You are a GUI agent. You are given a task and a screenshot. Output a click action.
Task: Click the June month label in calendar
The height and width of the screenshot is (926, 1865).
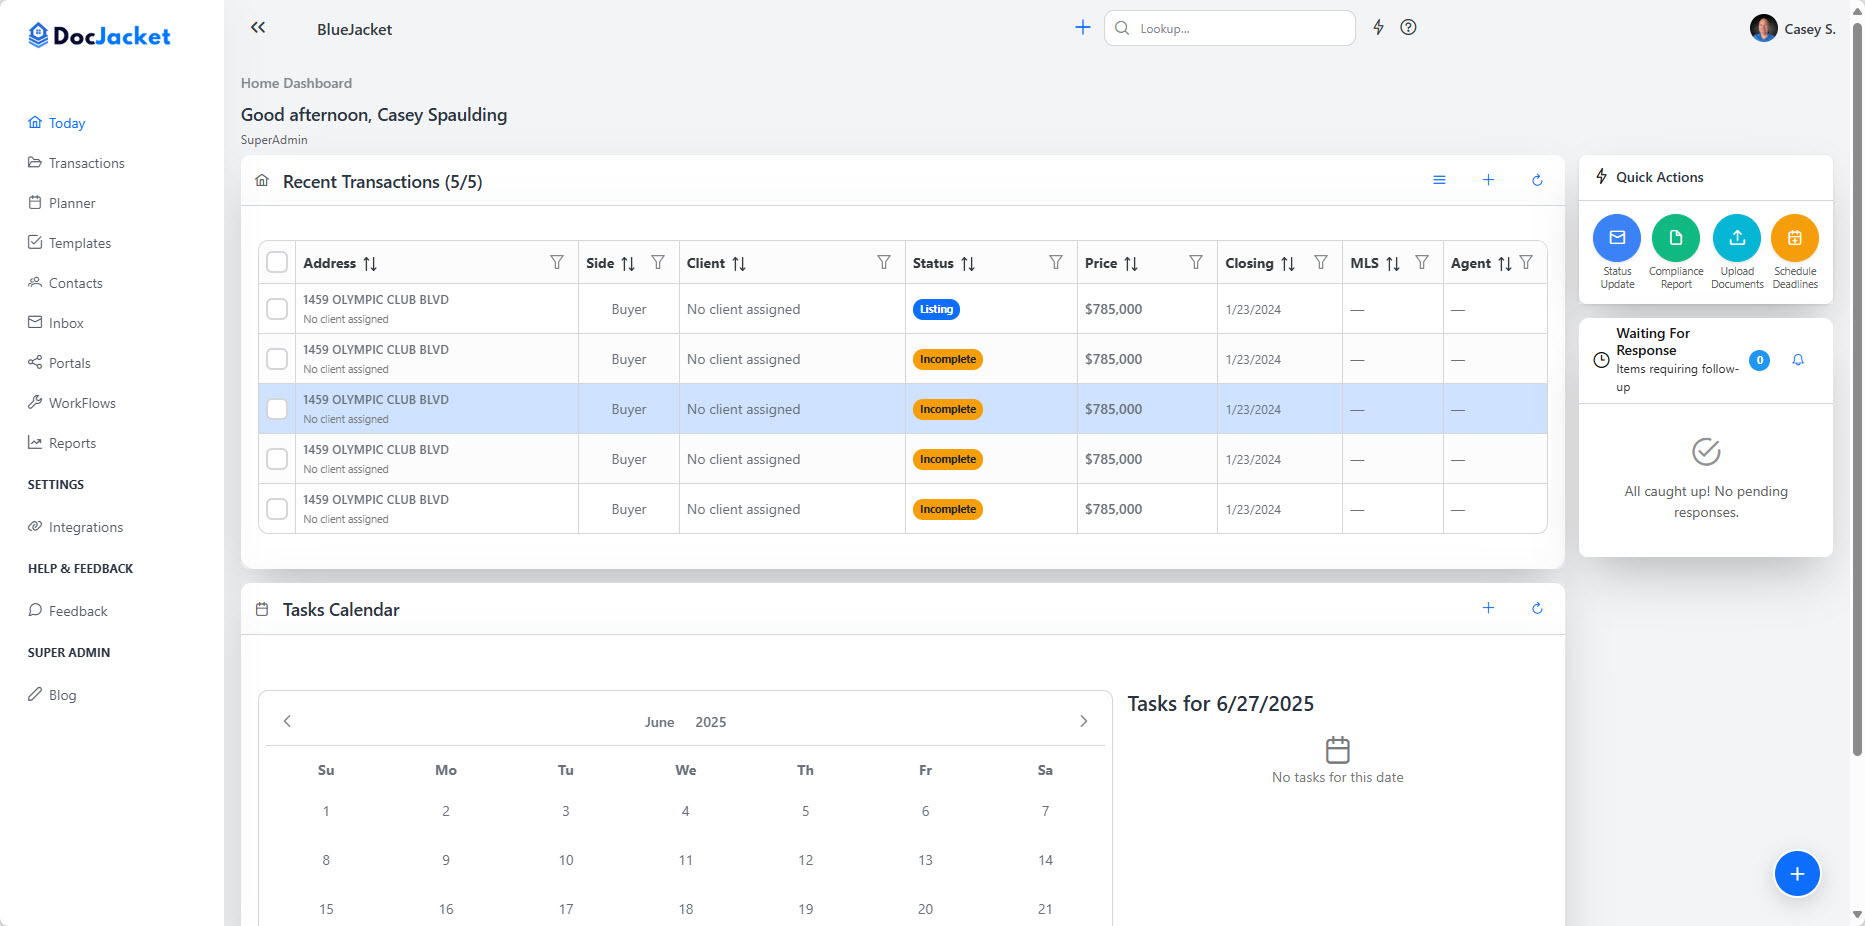click(x=659, y=722)
